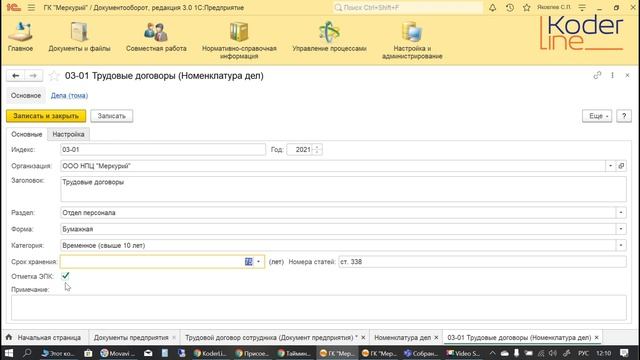Navigate forward with the right arrow
Viewport: 640px width, 360px height.
point(33,76)
